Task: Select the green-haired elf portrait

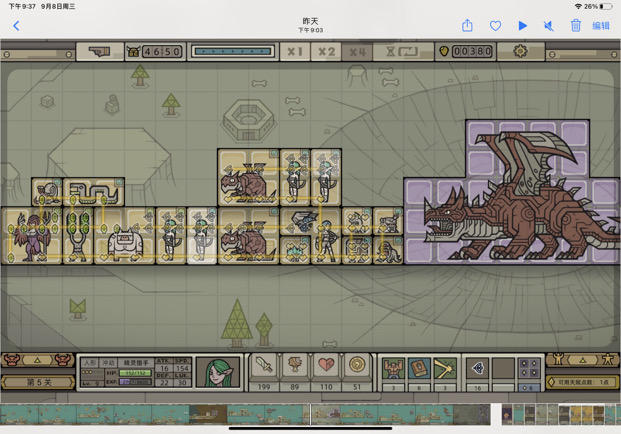Action: coord(218,372)
